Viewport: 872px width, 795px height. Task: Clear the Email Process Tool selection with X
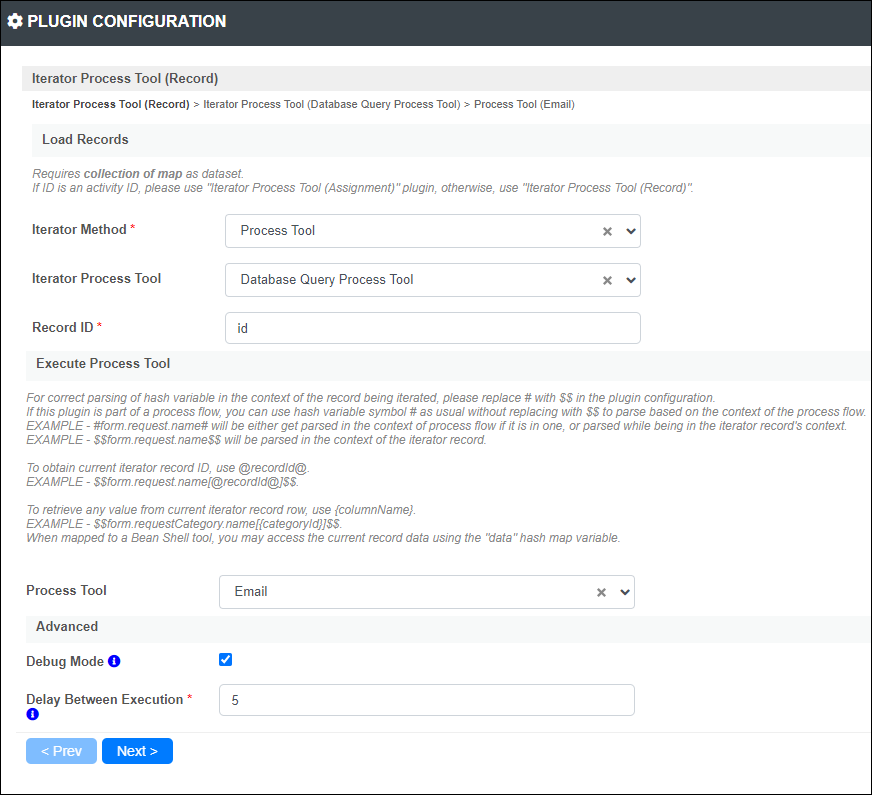(x=601, y=592)
